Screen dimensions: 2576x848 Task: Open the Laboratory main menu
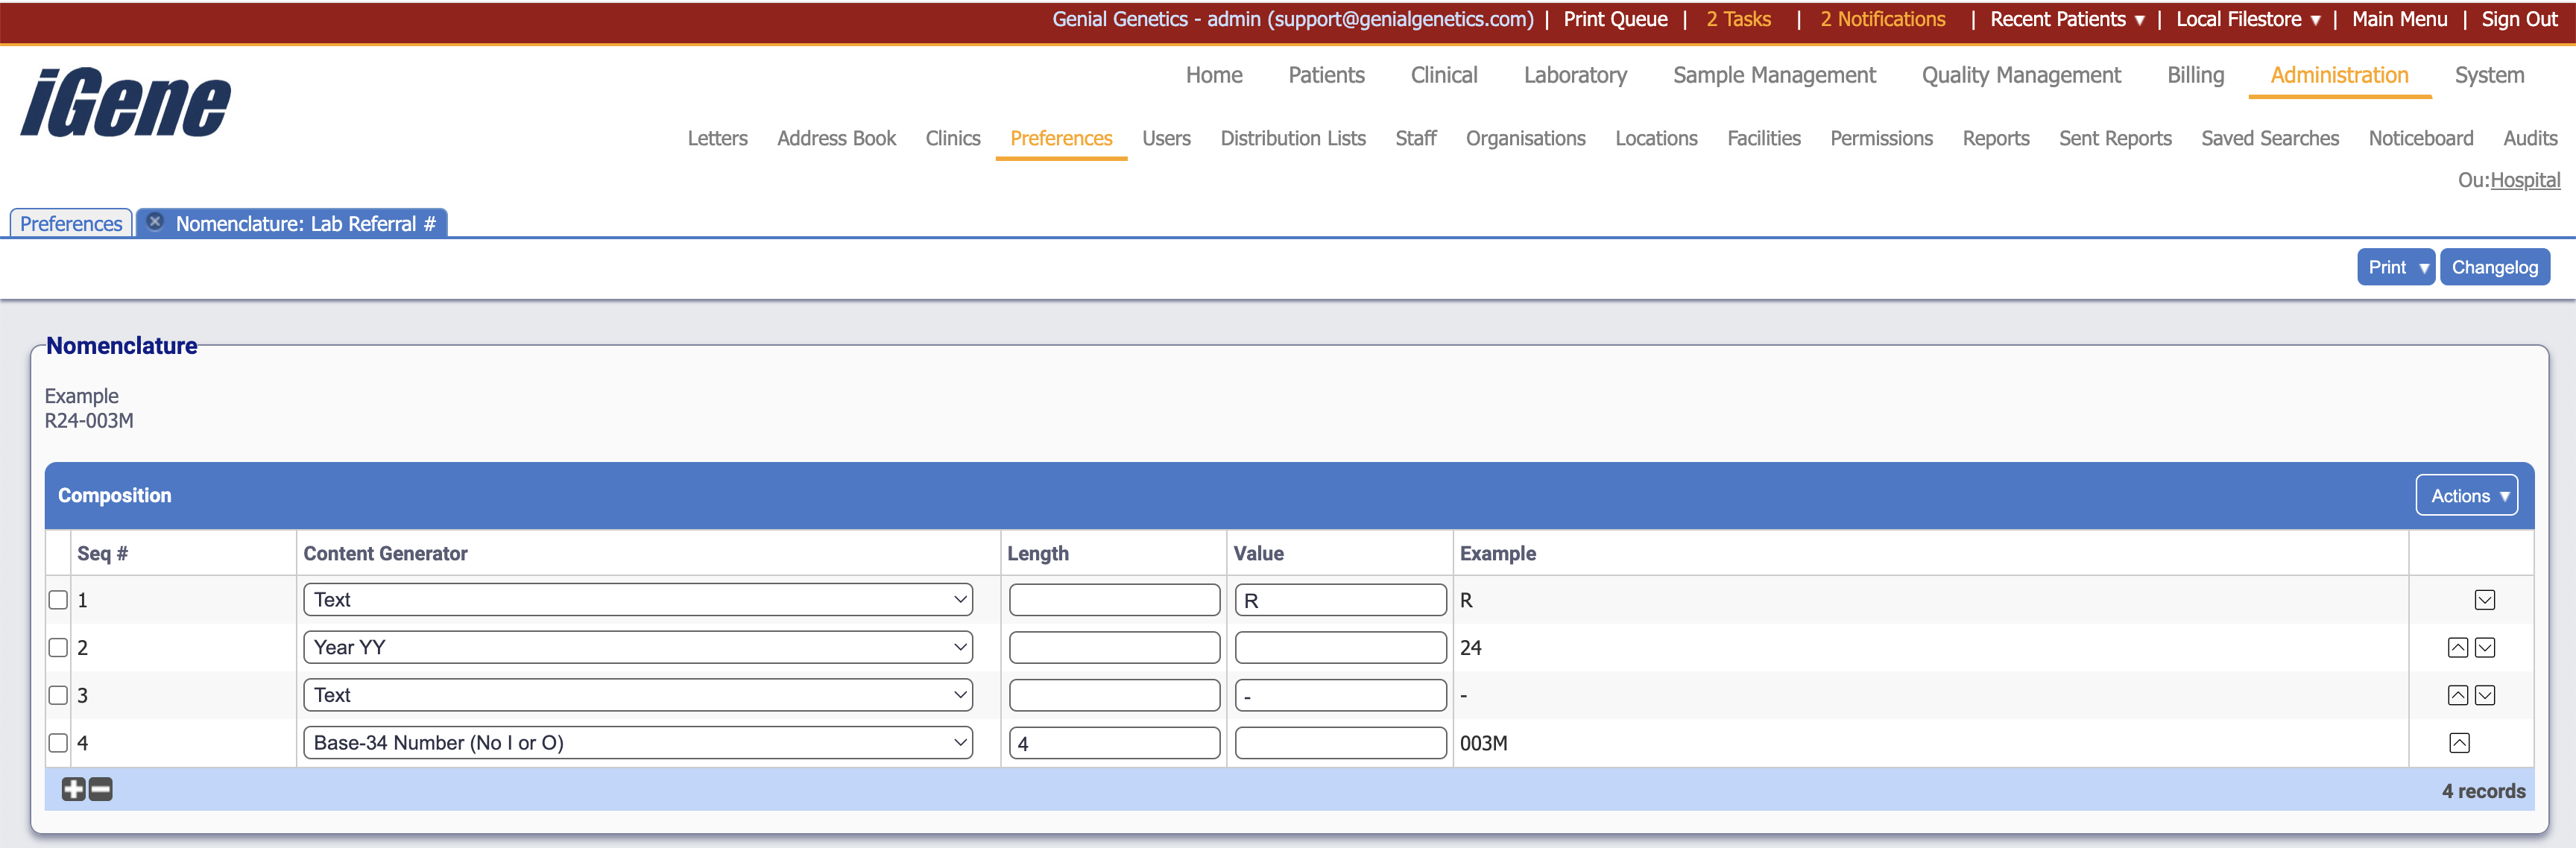(x=1574, y=75)
